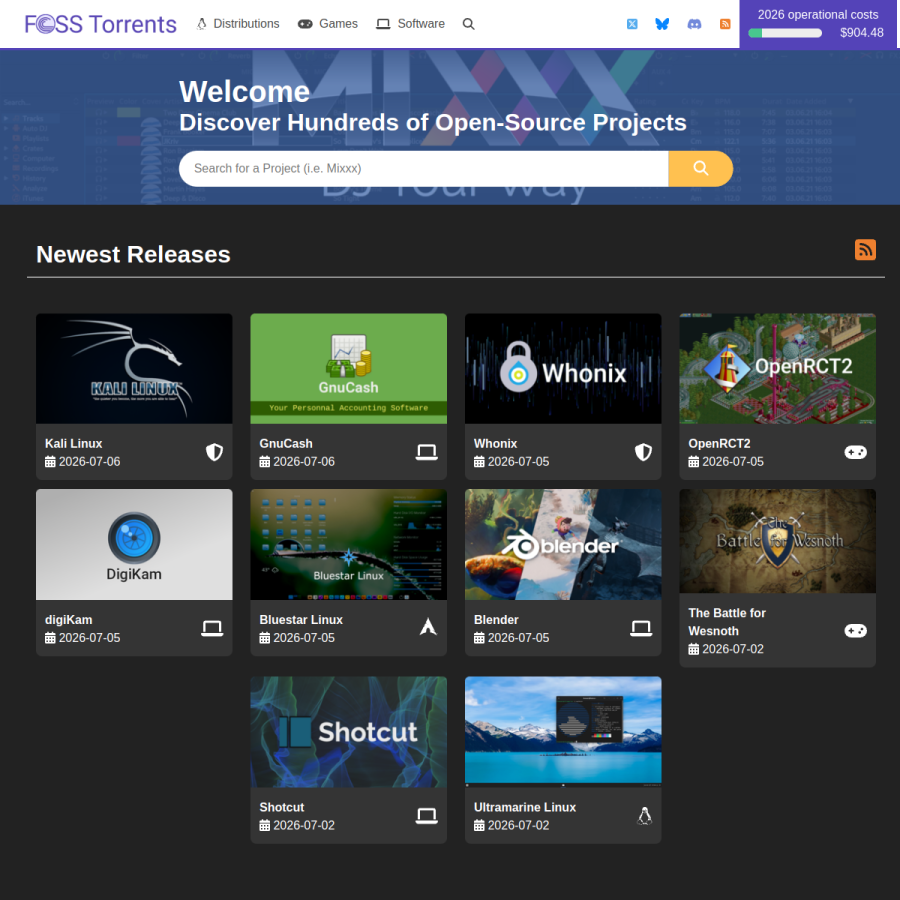
Task: Open the Shotcut banner thumbnail
Action: point(348,732)
